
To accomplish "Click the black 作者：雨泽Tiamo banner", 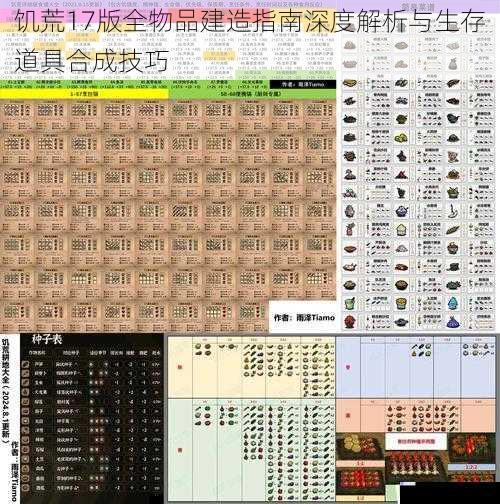I will (x=303, y=84).
